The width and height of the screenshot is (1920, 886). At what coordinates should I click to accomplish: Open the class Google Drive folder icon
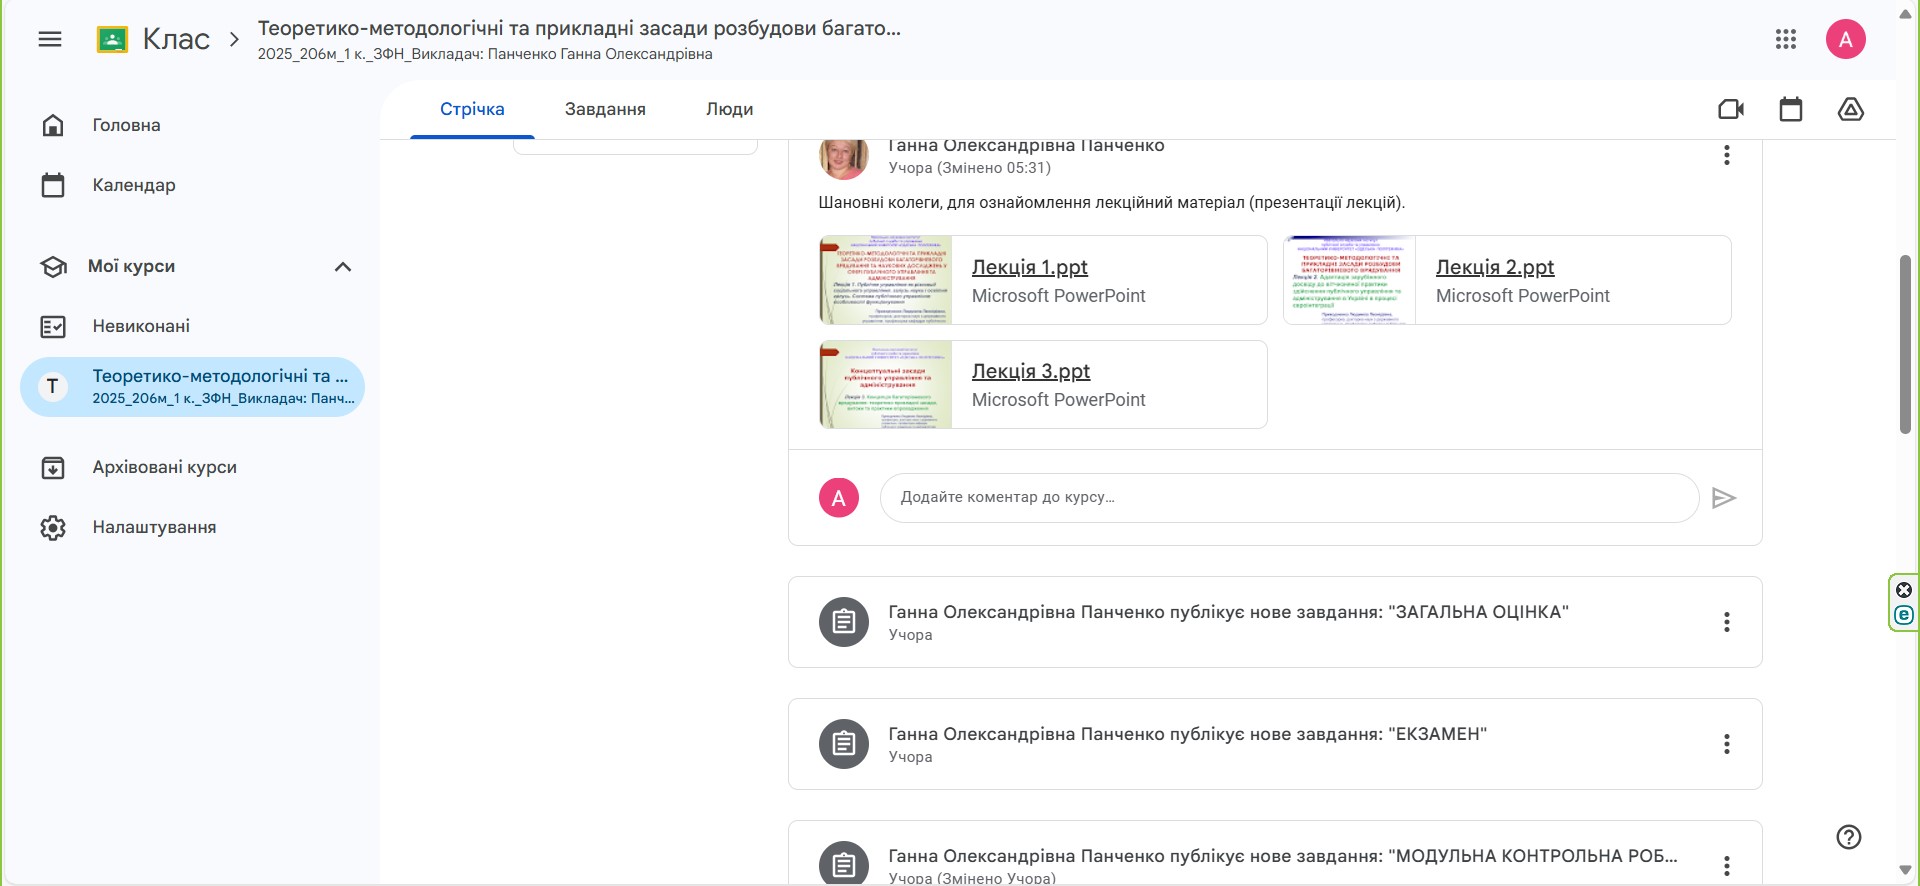pyautogui.click(x=1851, y=109)
